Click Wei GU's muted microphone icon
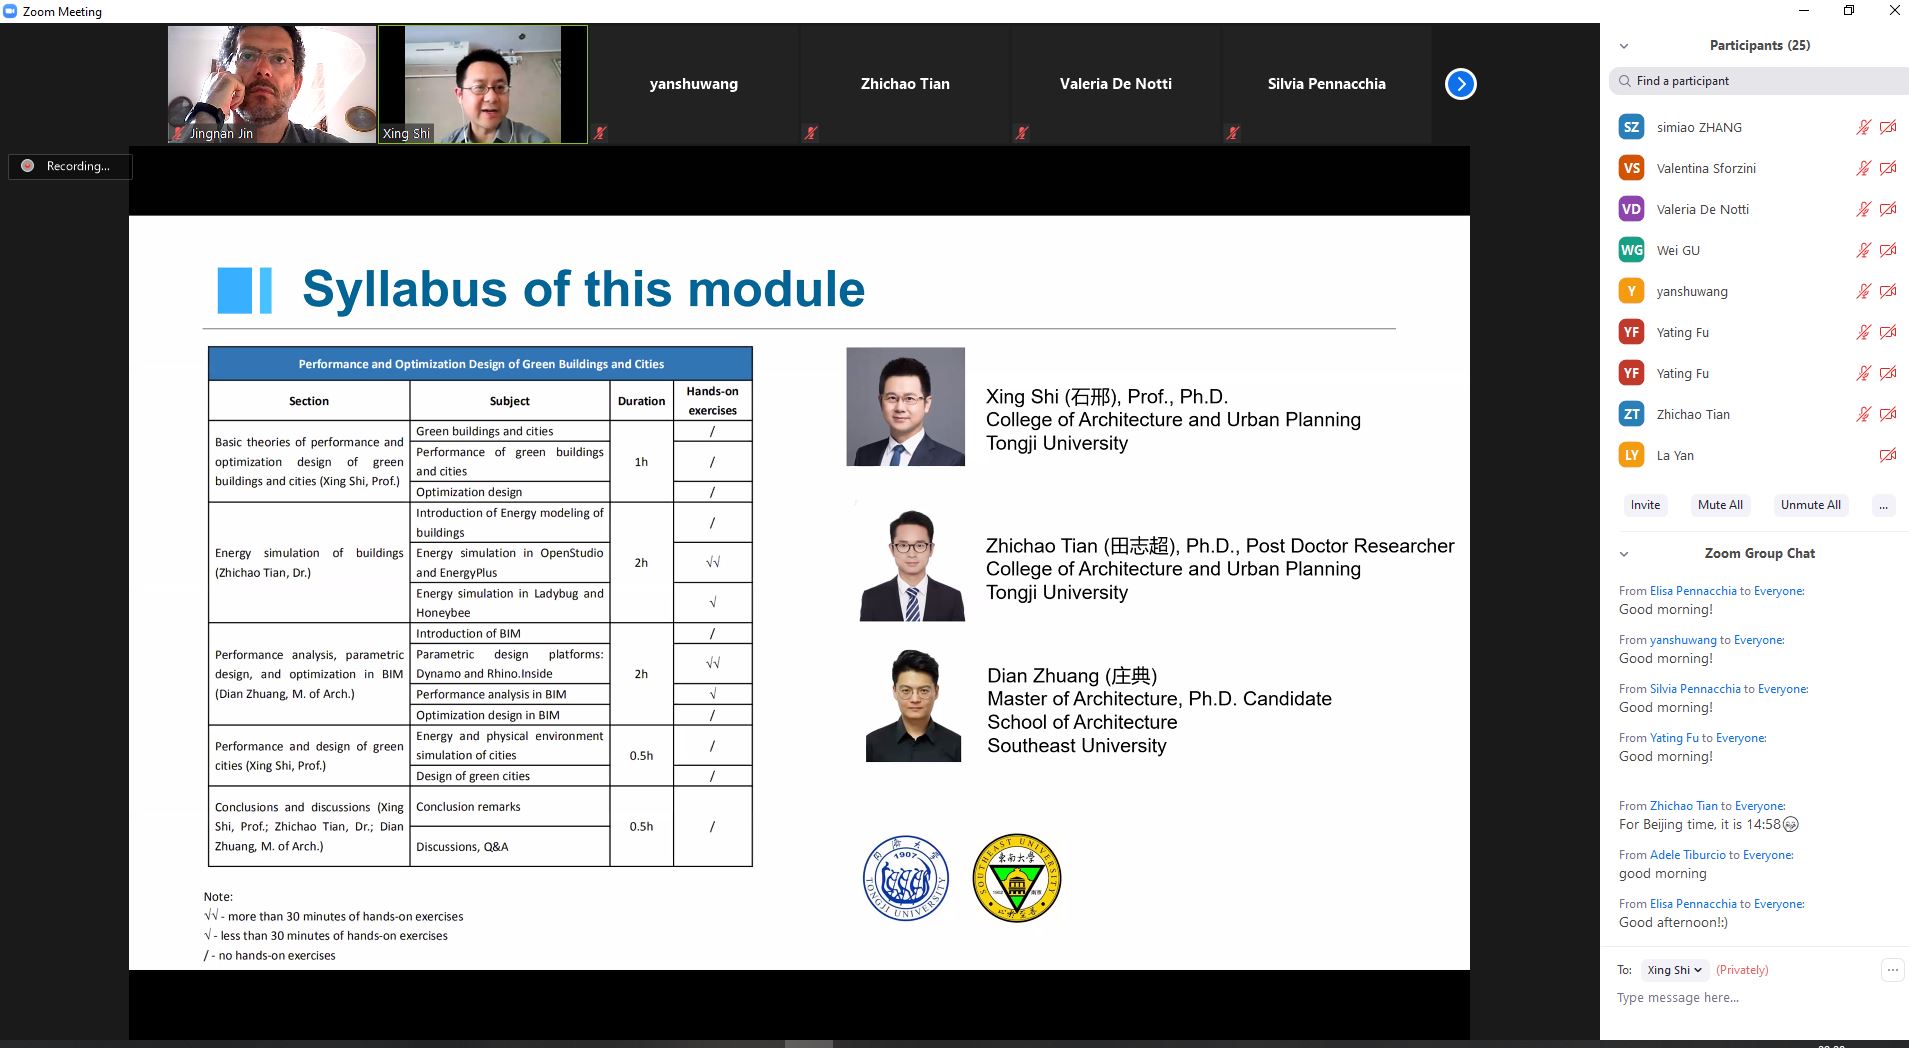 1863,250
